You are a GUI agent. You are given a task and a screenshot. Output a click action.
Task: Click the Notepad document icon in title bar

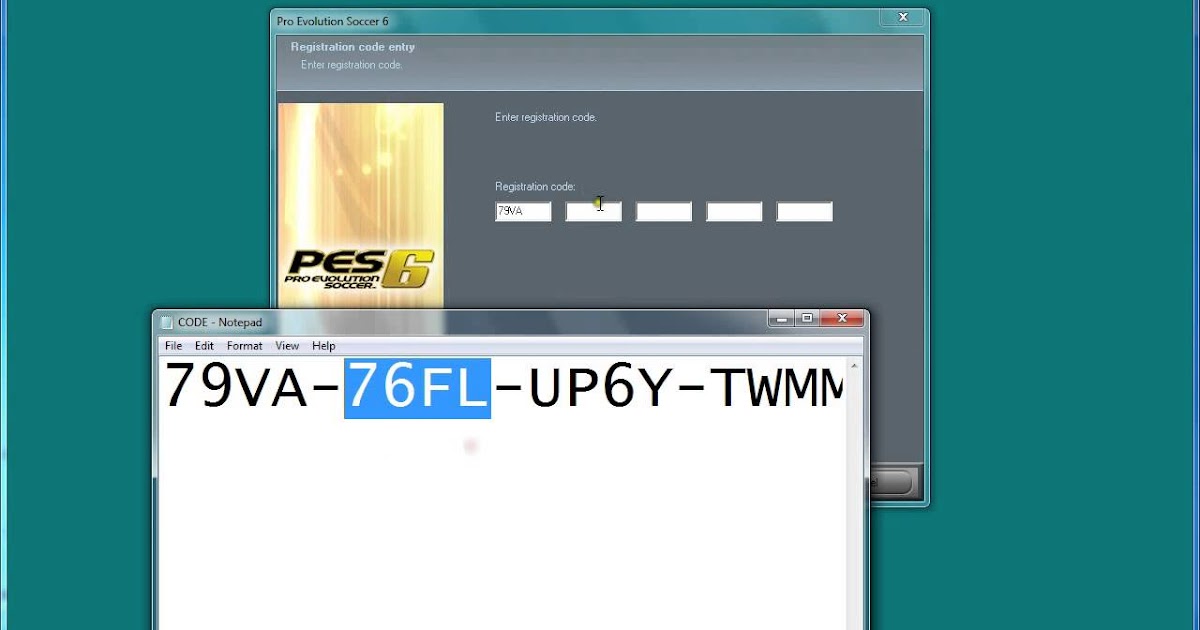pos(166,322)
